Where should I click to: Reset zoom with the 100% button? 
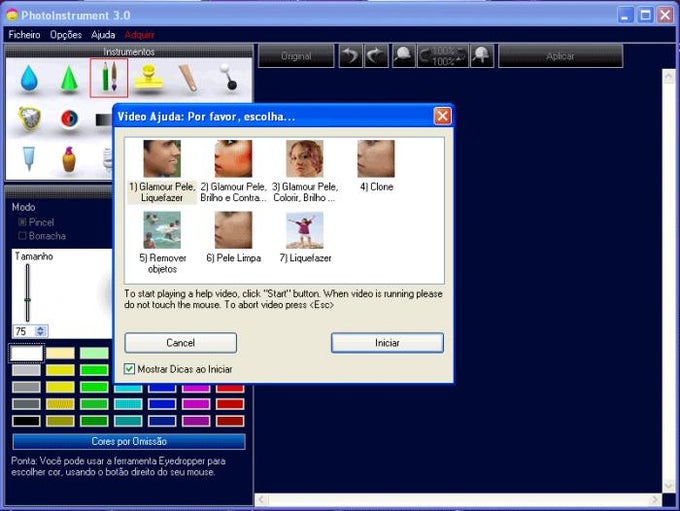(x=443, y=56)
